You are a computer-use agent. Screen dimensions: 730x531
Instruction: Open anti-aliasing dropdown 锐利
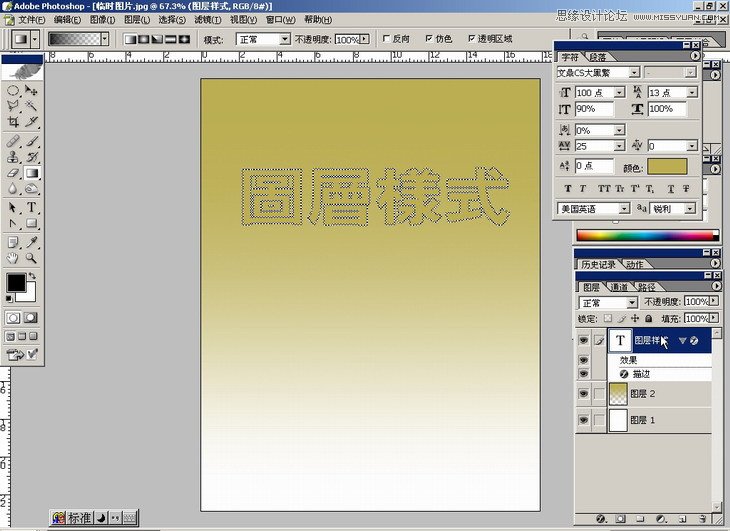(690, 208)
